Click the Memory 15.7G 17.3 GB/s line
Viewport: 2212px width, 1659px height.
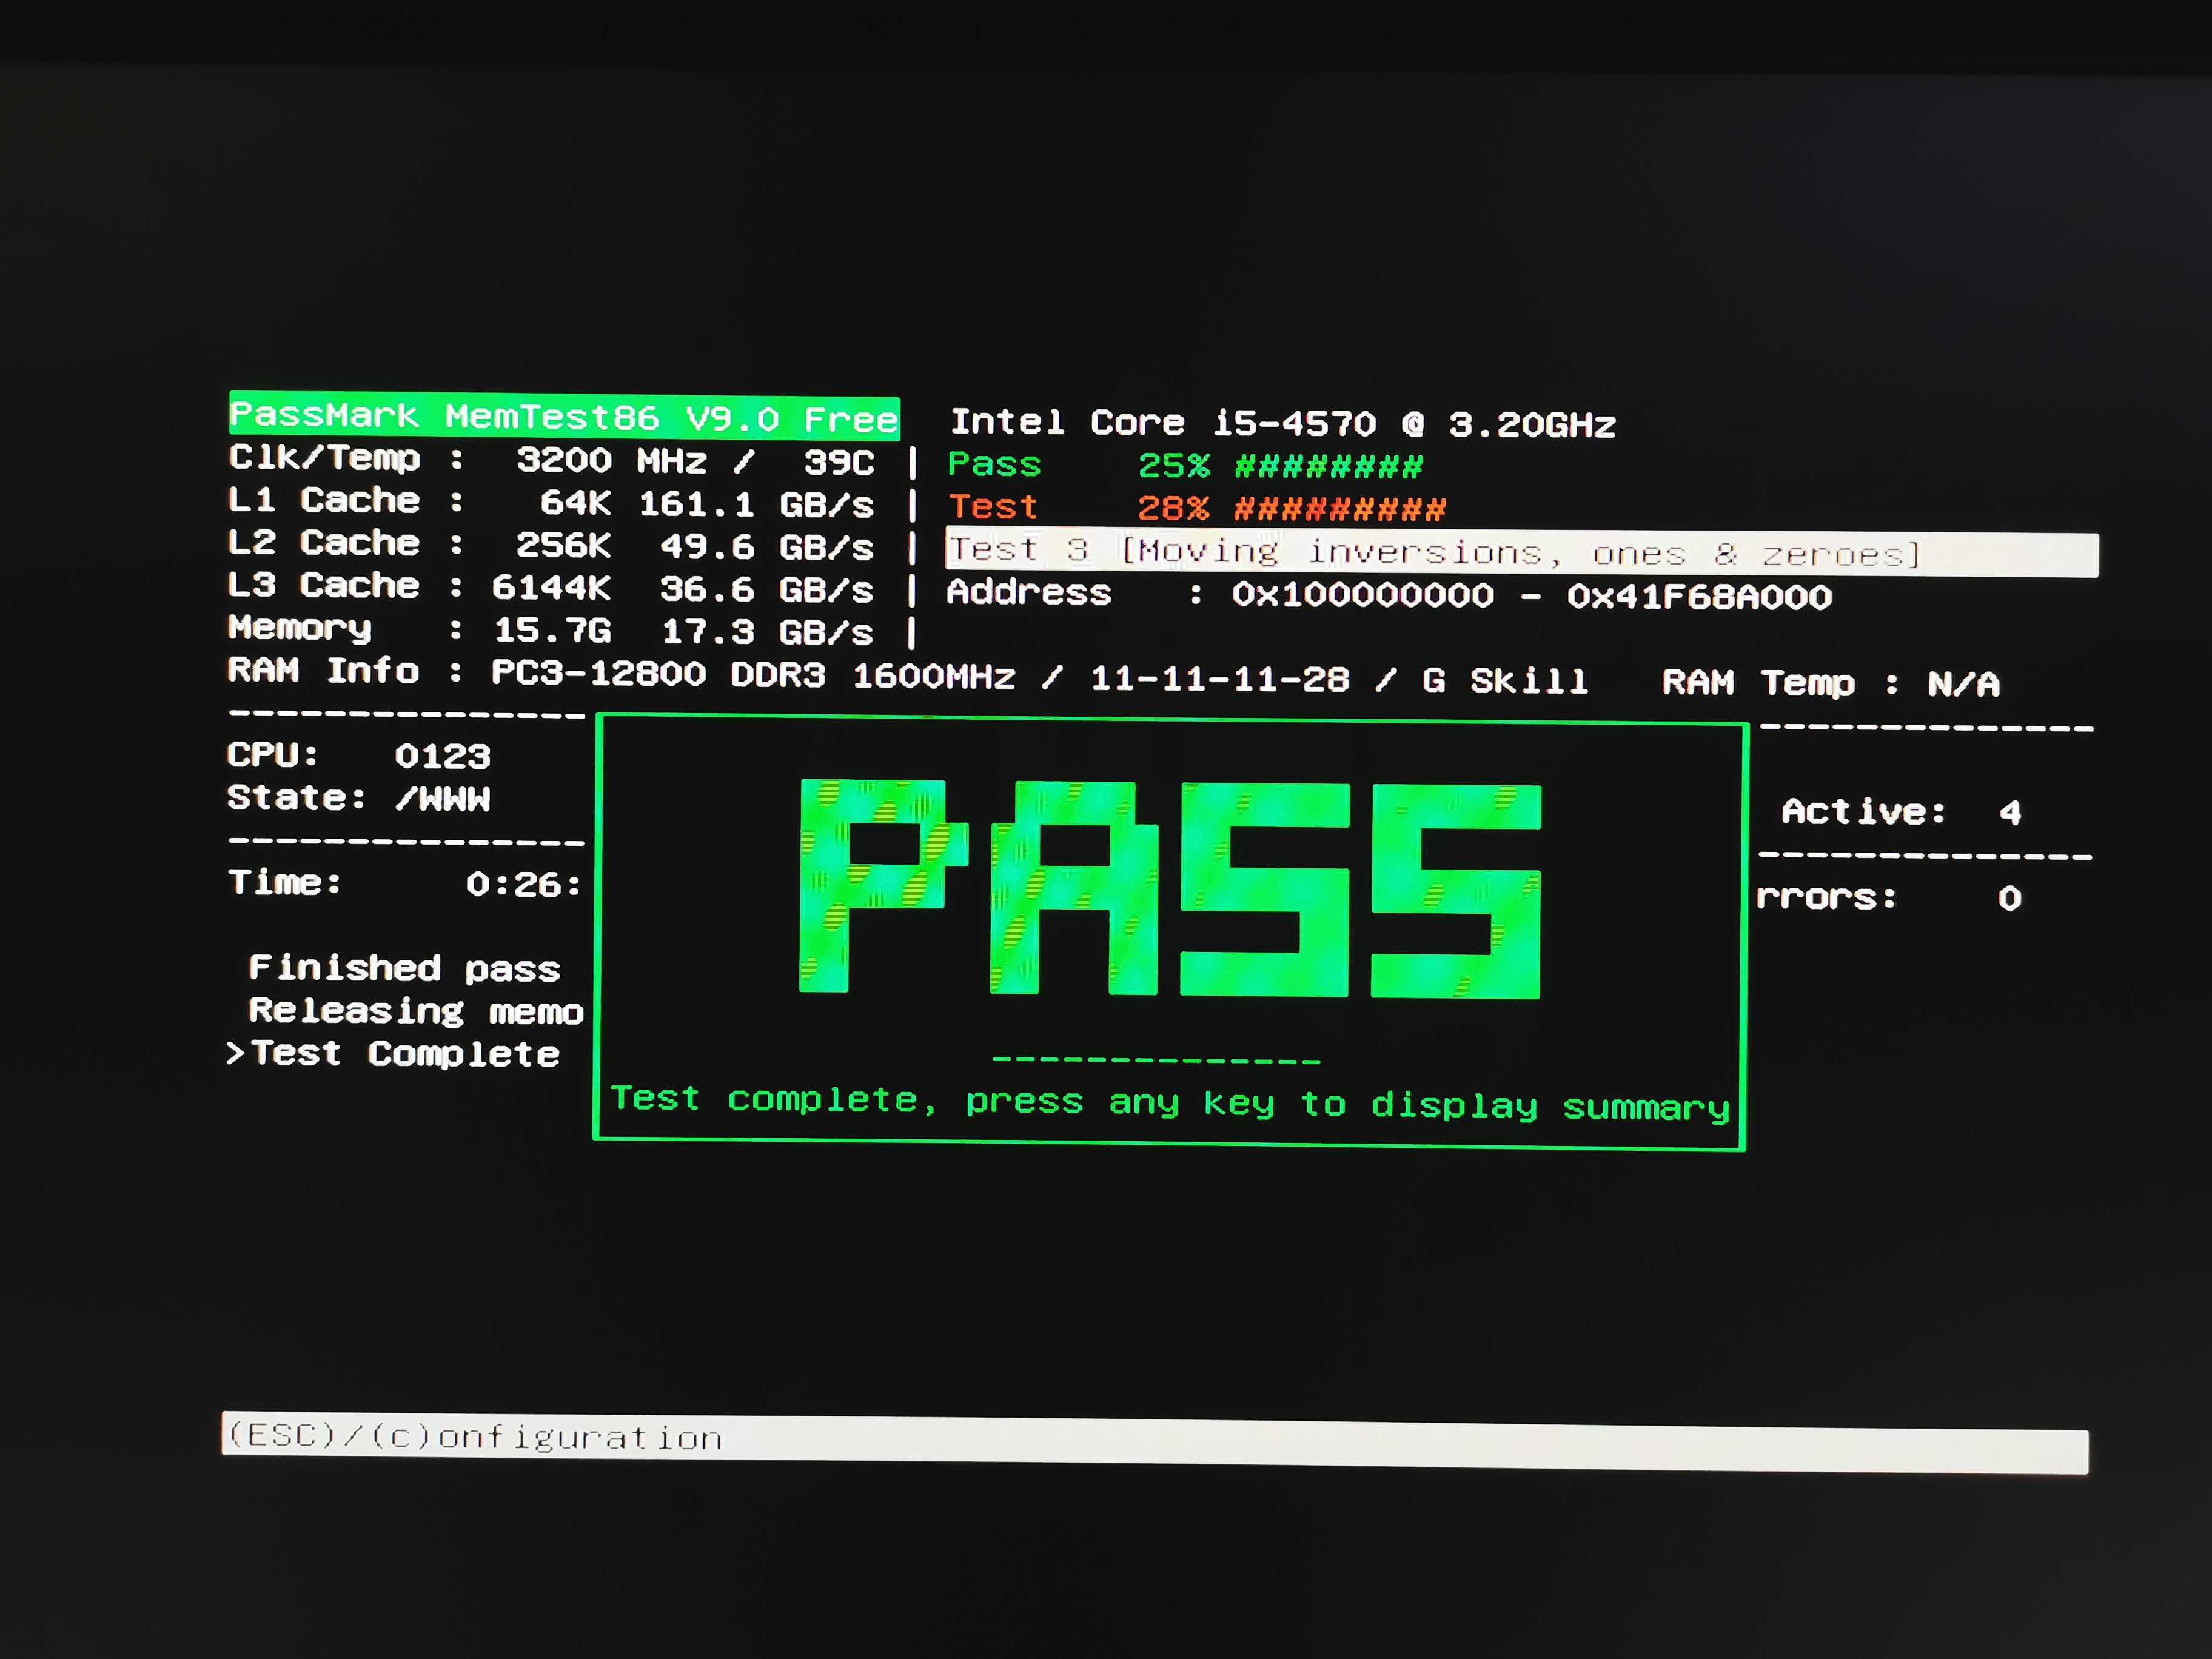[x=551, y=630]
